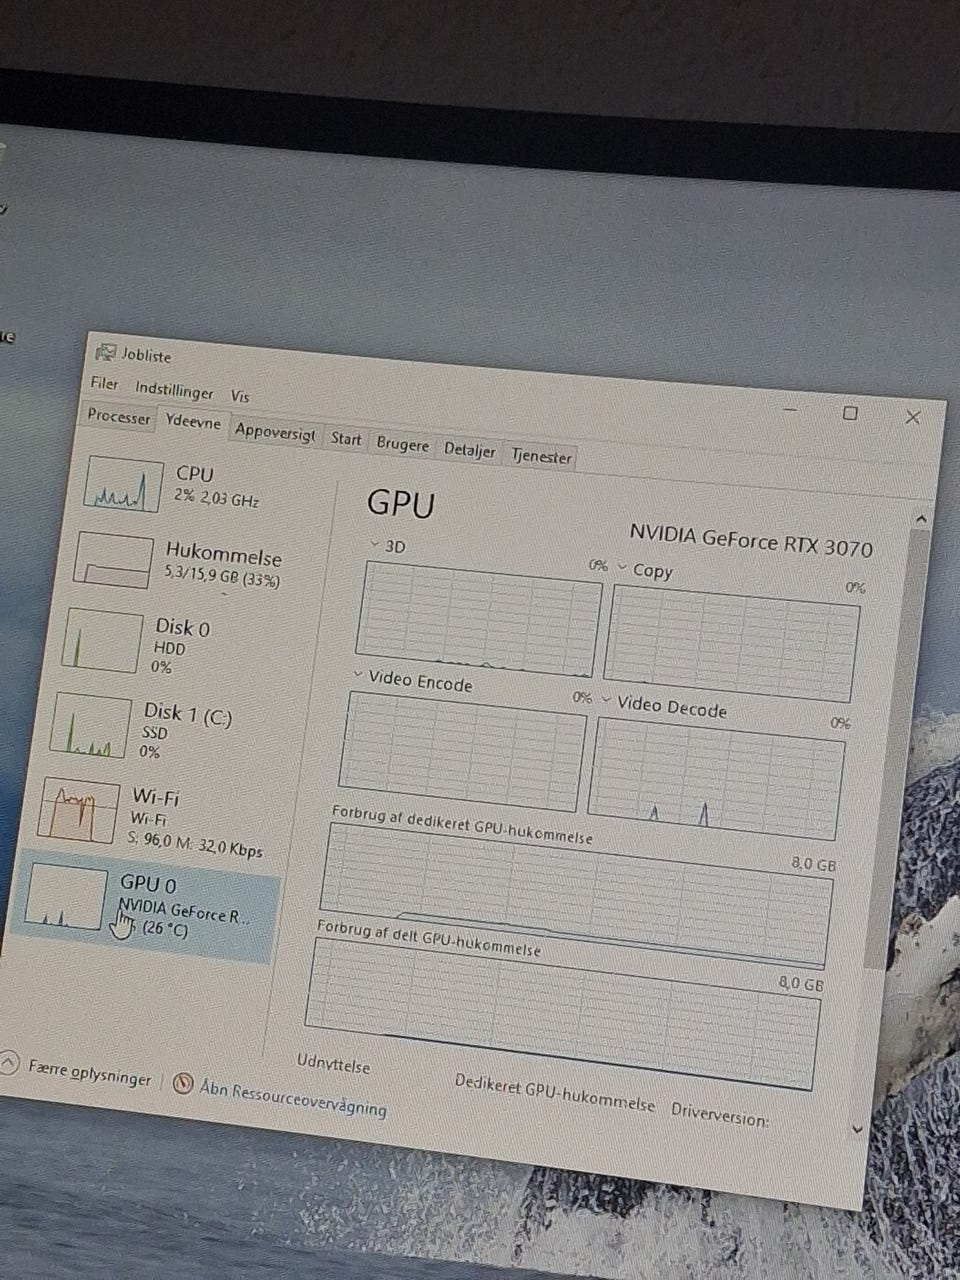Switch to the Brugere tab
The image size is (960, 1280).
pos(402,445)
